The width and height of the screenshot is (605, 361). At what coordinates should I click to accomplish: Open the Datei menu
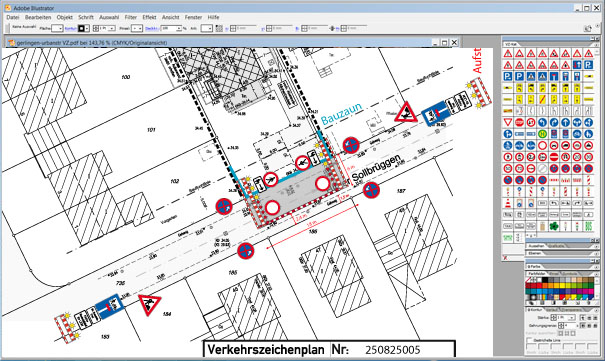(x=12, y=17)
